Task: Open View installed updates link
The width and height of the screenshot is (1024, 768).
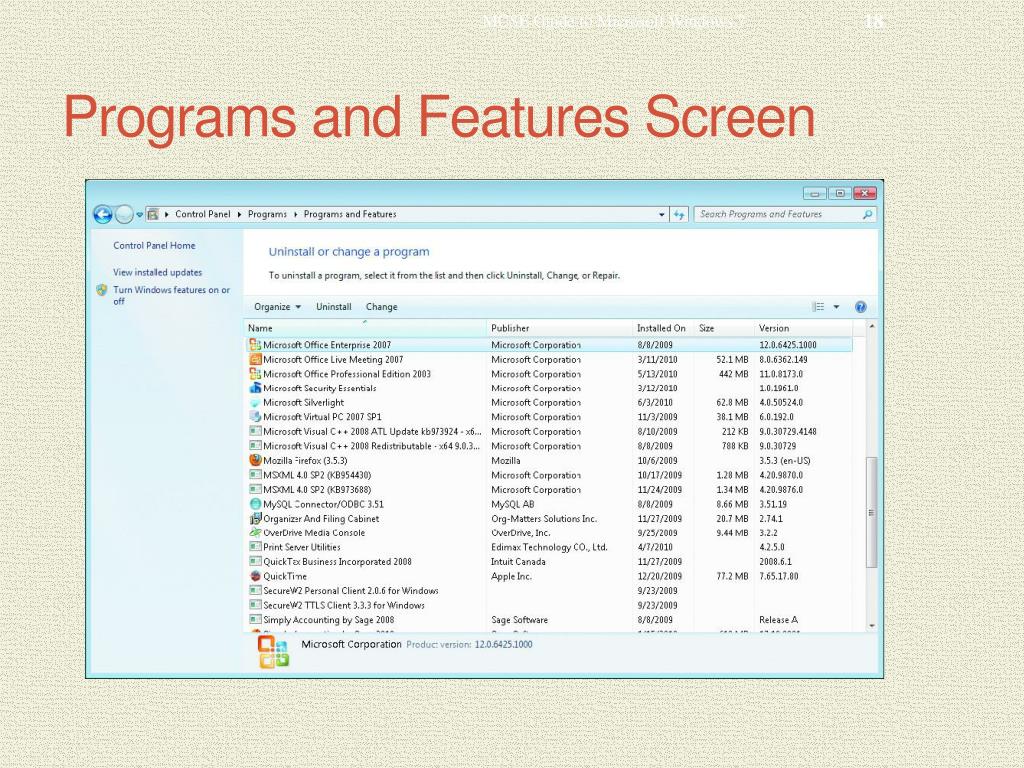Action: (x=157, y=272)
